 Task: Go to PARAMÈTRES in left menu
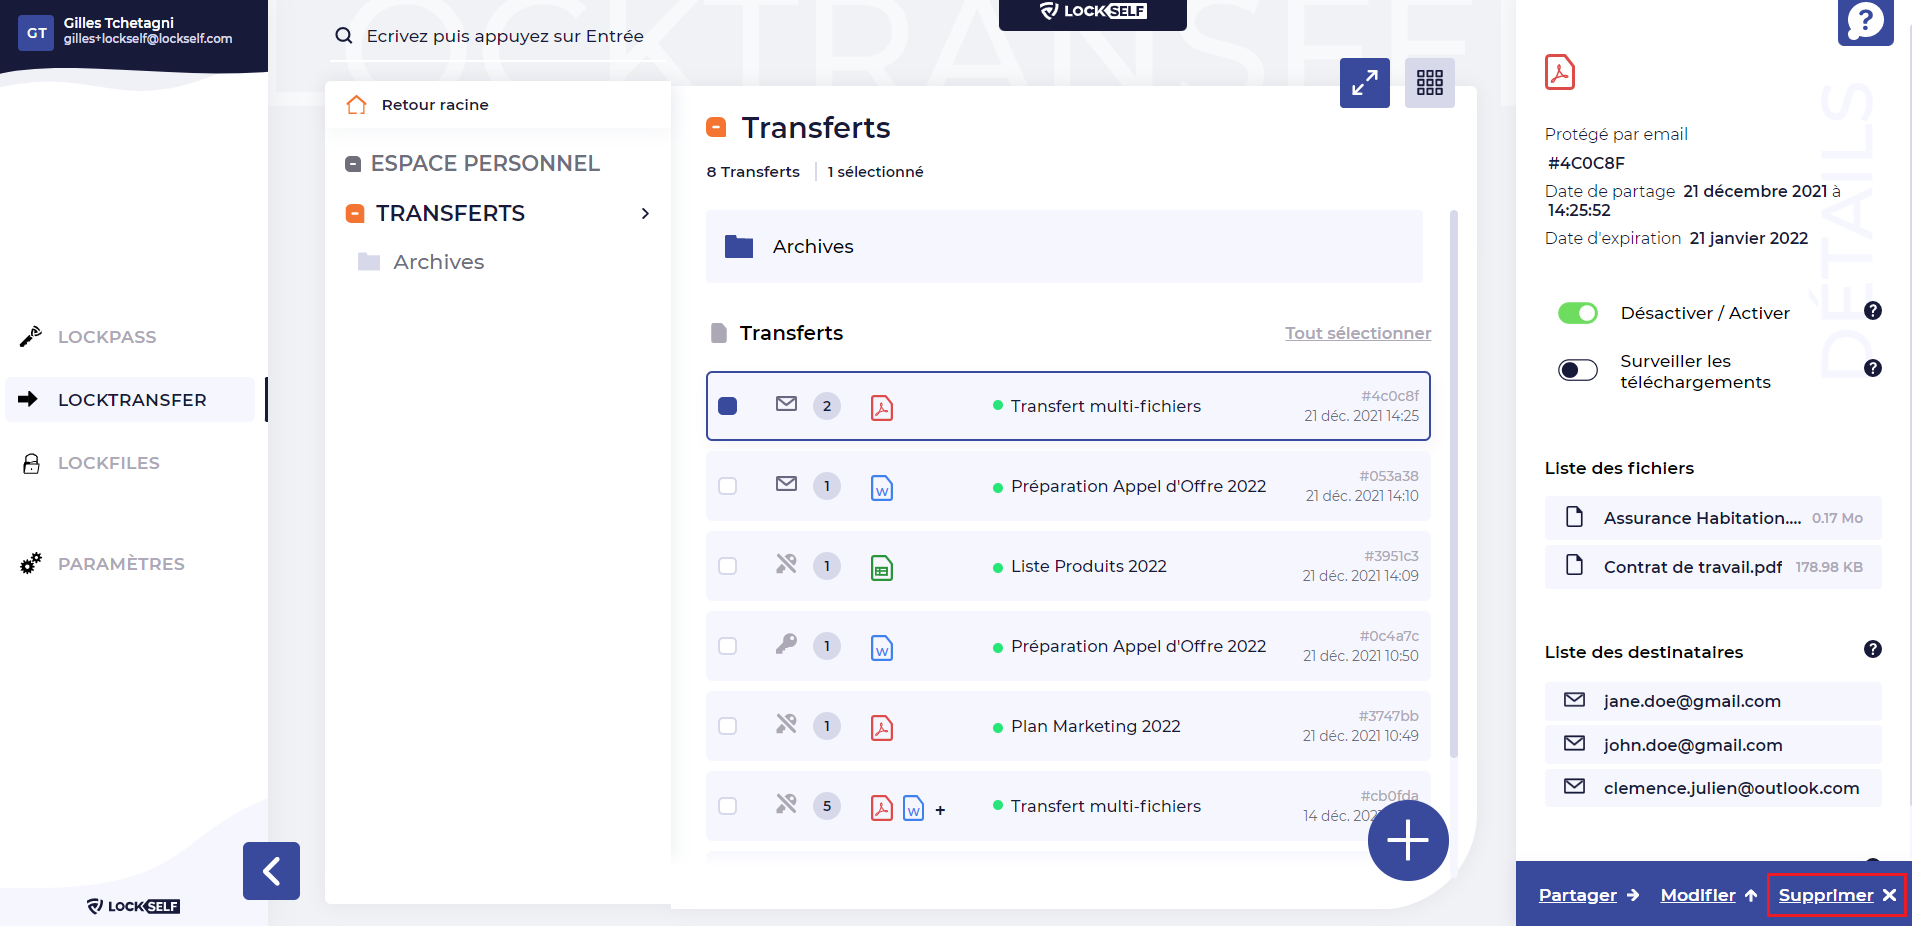pyautogui.click(x=121, y=564)
